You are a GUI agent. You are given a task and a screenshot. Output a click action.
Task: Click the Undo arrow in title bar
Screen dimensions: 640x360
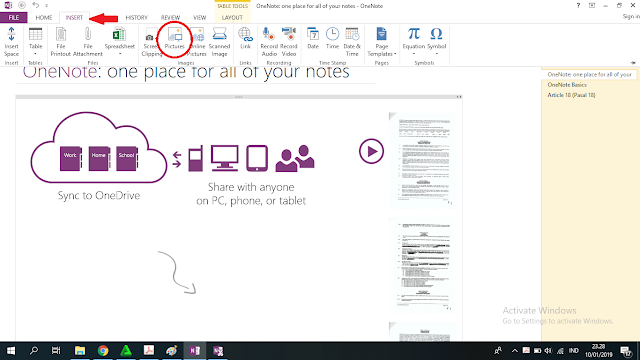(x=36, y=5)
